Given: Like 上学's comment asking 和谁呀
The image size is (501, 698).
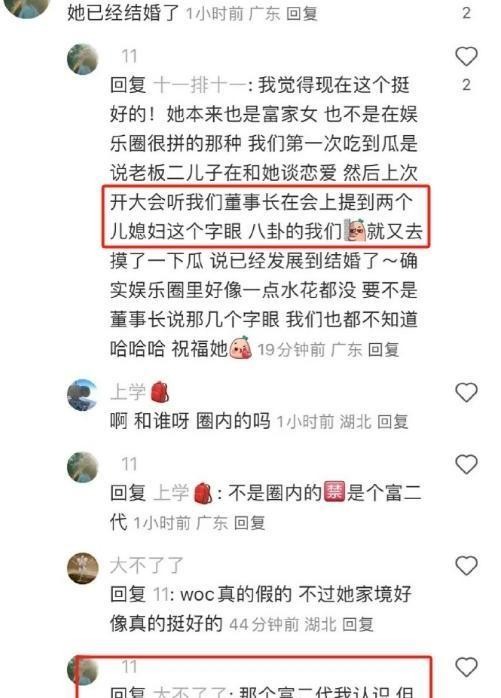Looking at the screenshot, I should point(466,393).
